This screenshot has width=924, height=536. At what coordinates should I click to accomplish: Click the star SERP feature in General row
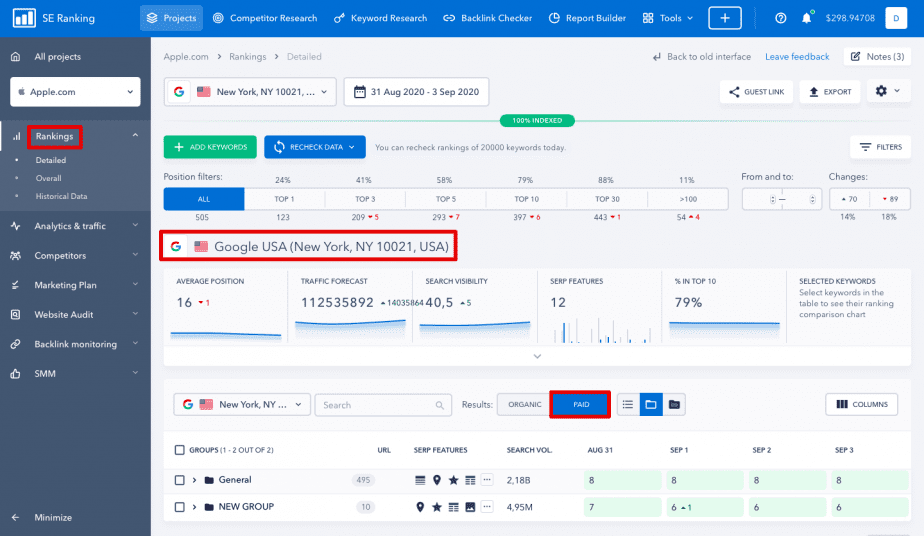coord(453,480)
